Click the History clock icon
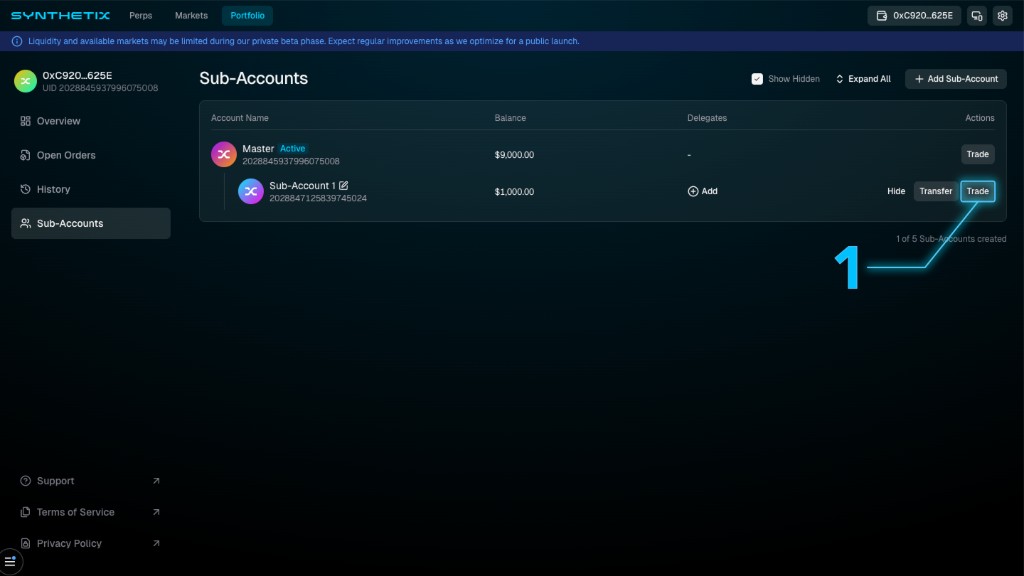Screen dimensions: 1024x576 (x=25, y=189)
